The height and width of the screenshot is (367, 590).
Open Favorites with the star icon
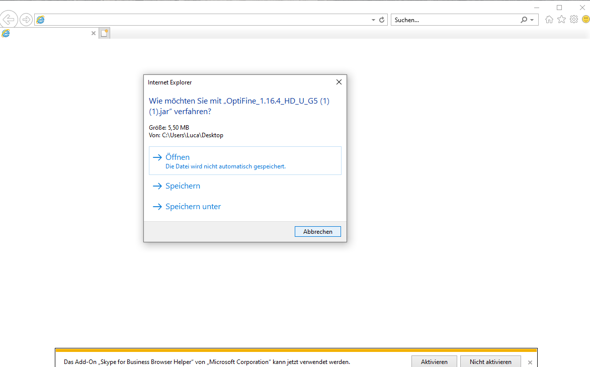click(x=561, y=19)
